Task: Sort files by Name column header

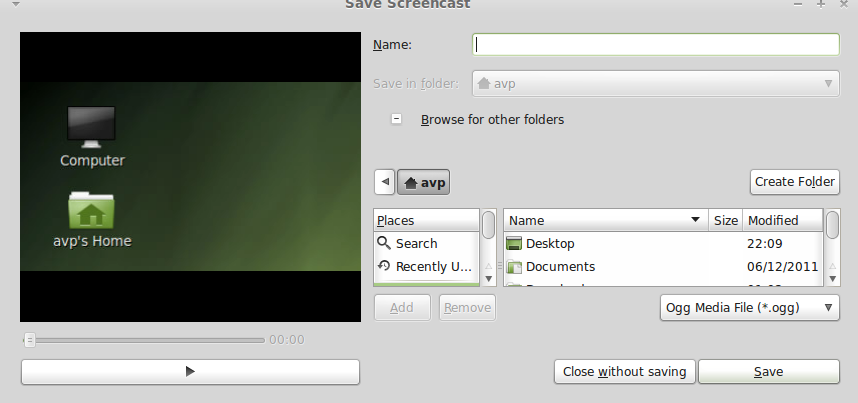Action: coord(606,220)
